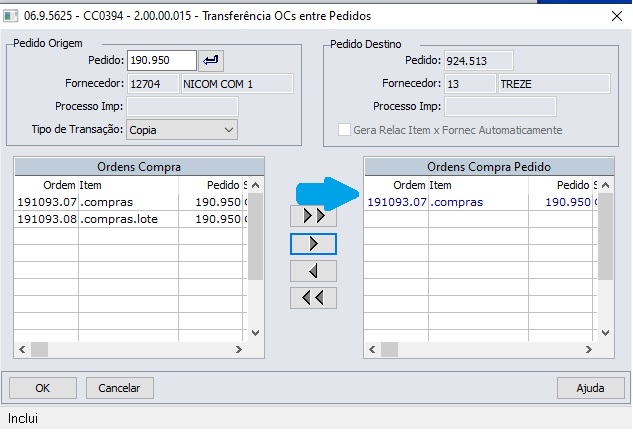Click horizontal scrollbar thumb of Ordens Compra list
633x433 pixels.
point(40,349)
